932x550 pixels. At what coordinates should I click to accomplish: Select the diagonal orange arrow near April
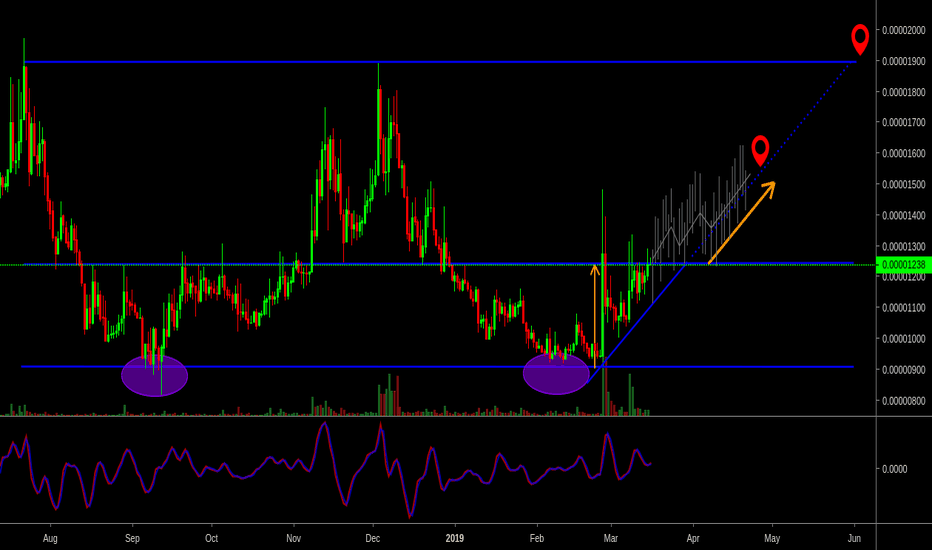[742, 222]
